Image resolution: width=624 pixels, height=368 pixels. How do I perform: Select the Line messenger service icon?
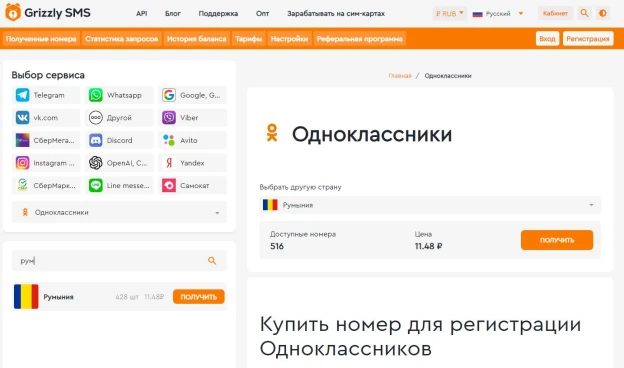point(96,185)
